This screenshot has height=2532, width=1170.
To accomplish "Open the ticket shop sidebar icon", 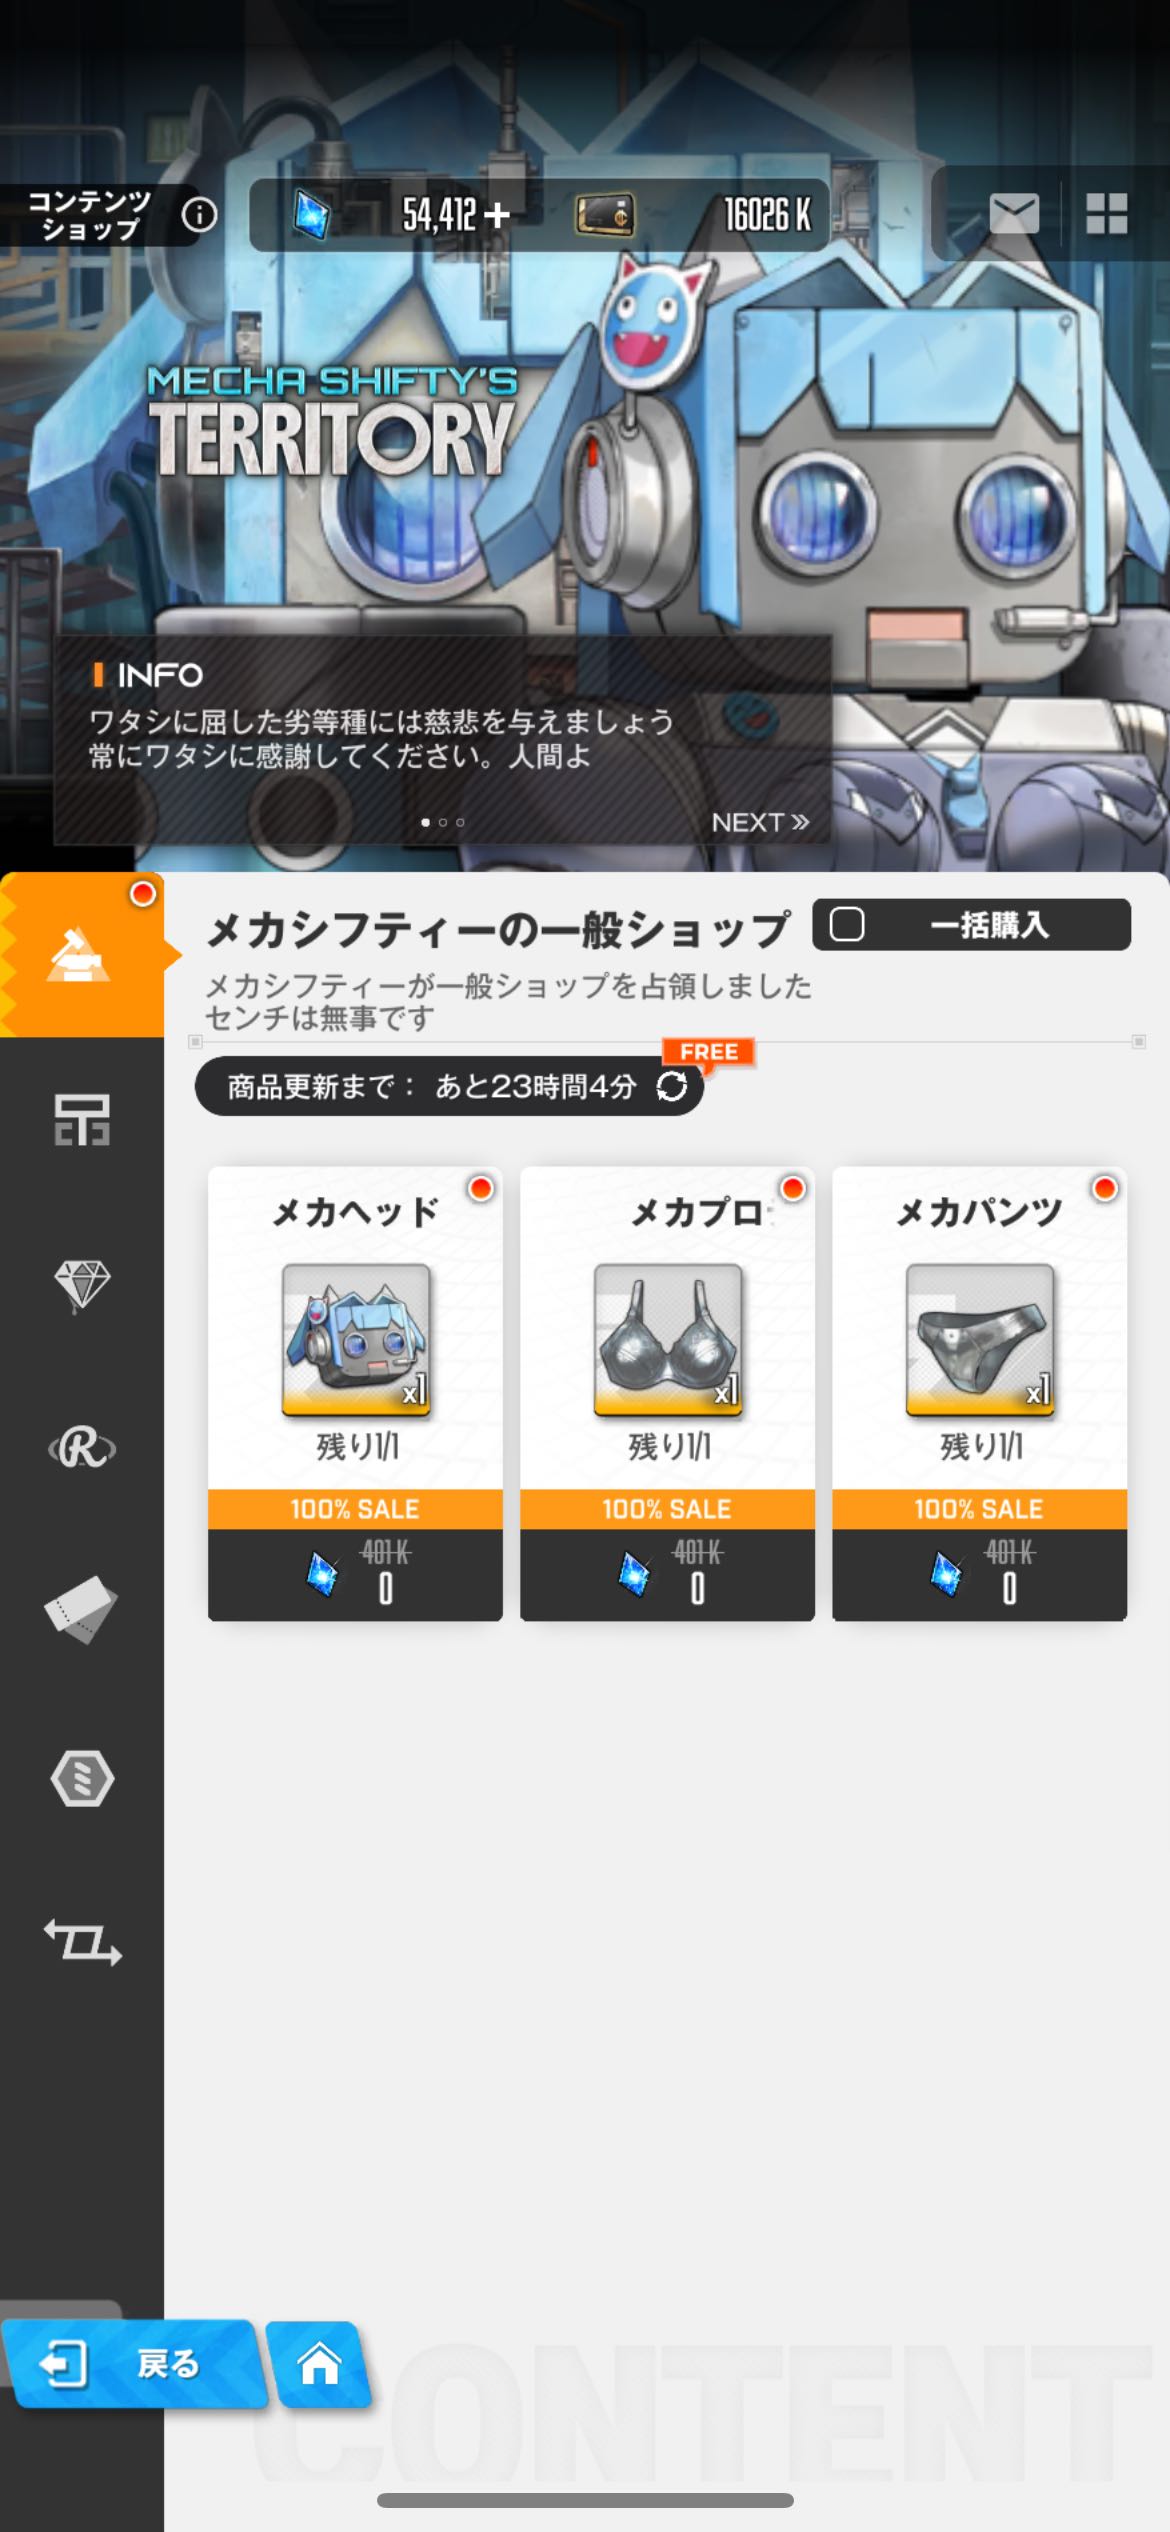I will click(82, 1610).
